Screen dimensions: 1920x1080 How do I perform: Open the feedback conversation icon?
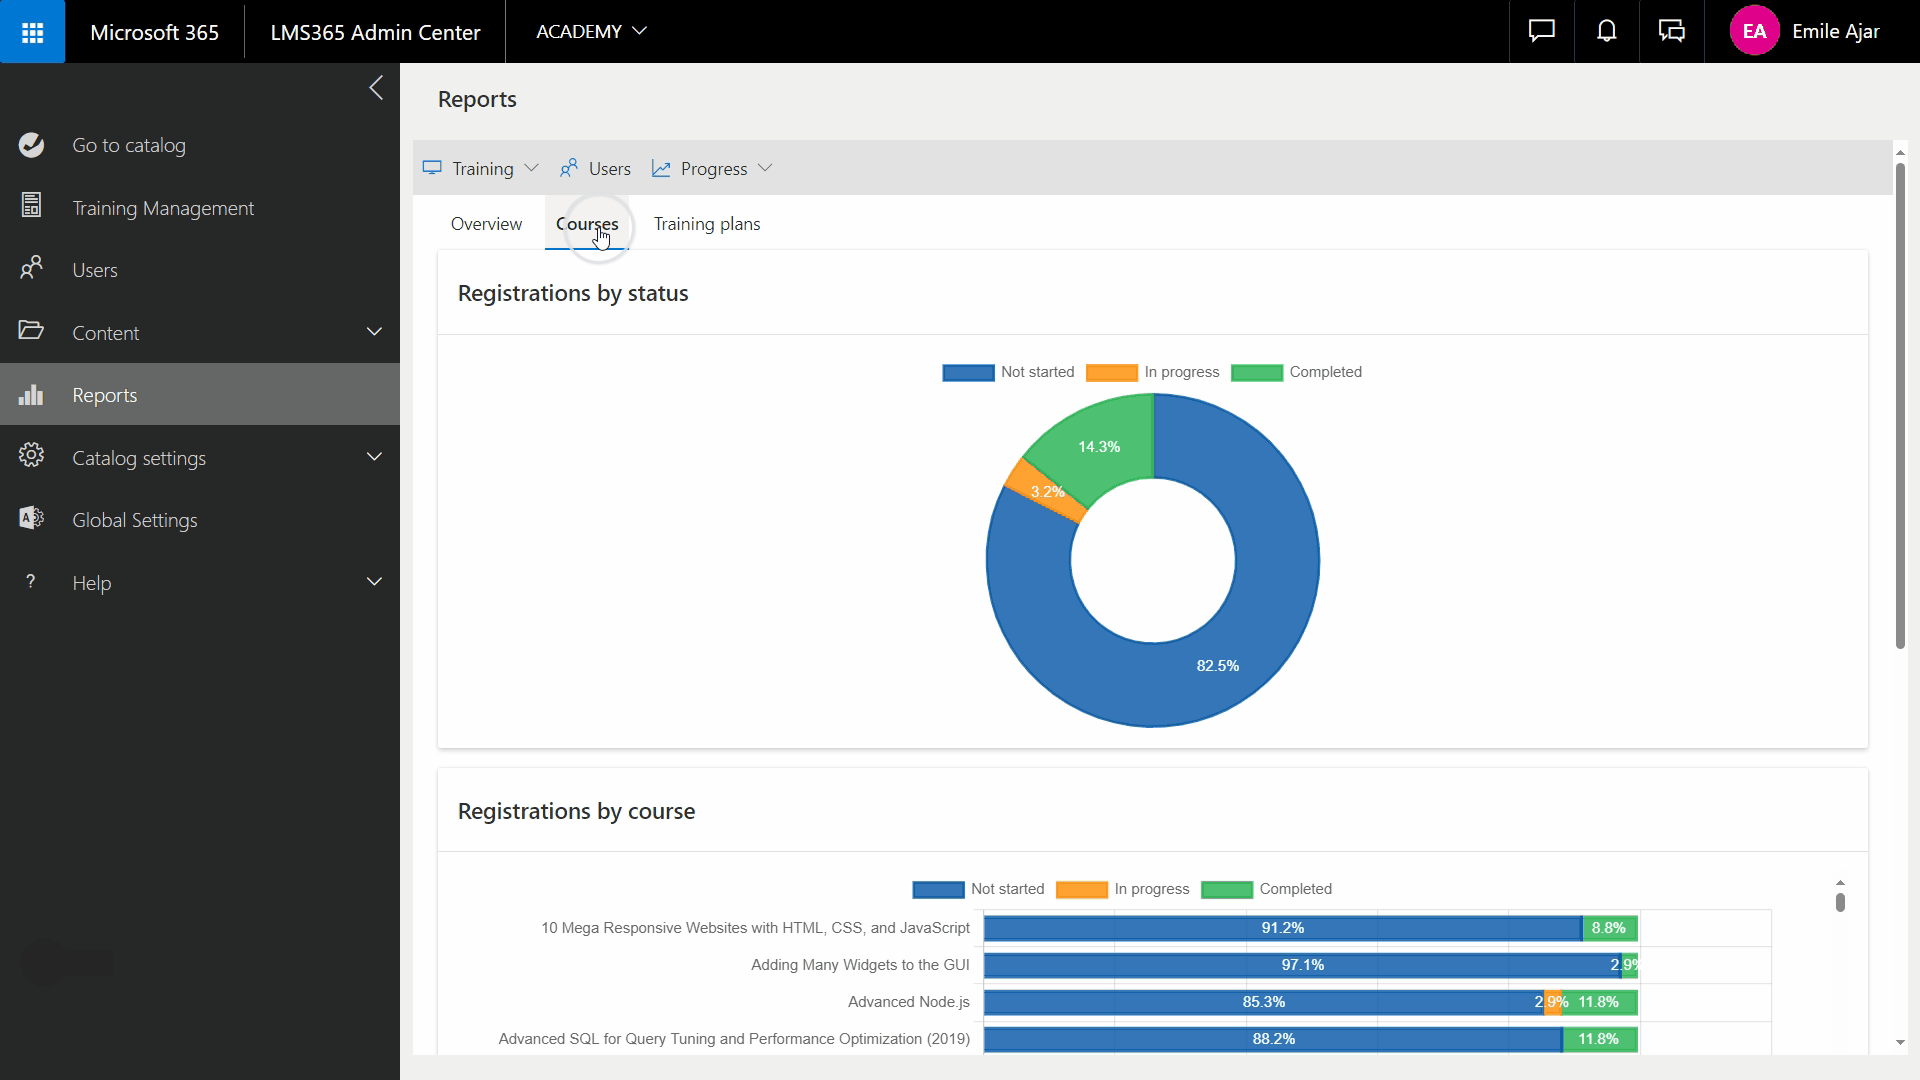pos(1671,32)
